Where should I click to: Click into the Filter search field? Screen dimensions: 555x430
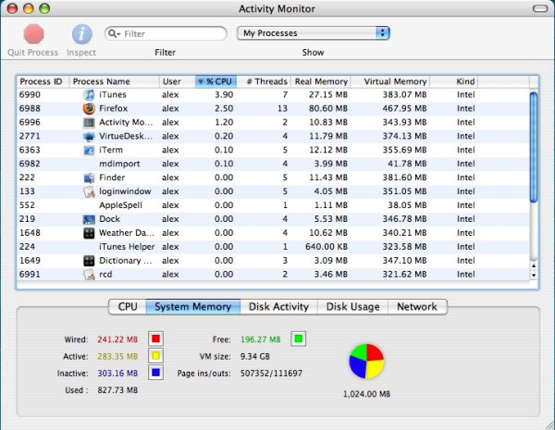[166, 34]
